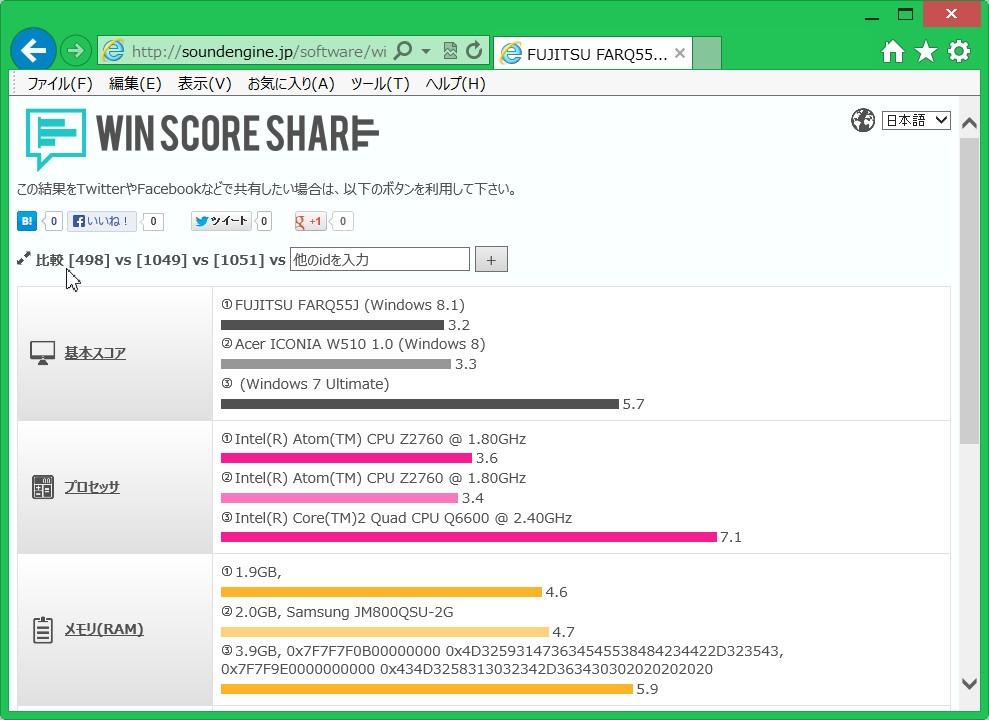Screen dimensions: 989x720
Task: Click the globe icon beside the language selector
Action: click(862, 120)
